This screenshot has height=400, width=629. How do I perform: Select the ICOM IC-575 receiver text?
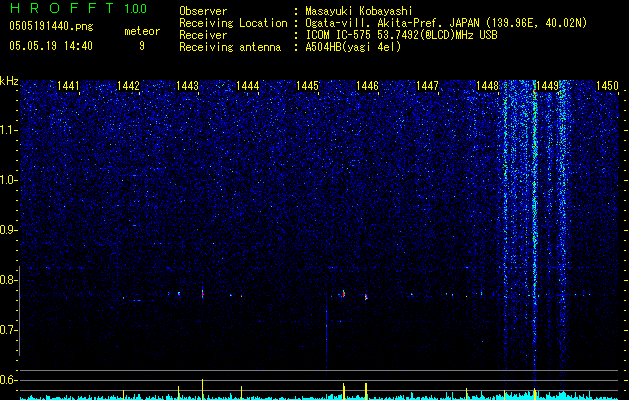(x=401, y=35)
